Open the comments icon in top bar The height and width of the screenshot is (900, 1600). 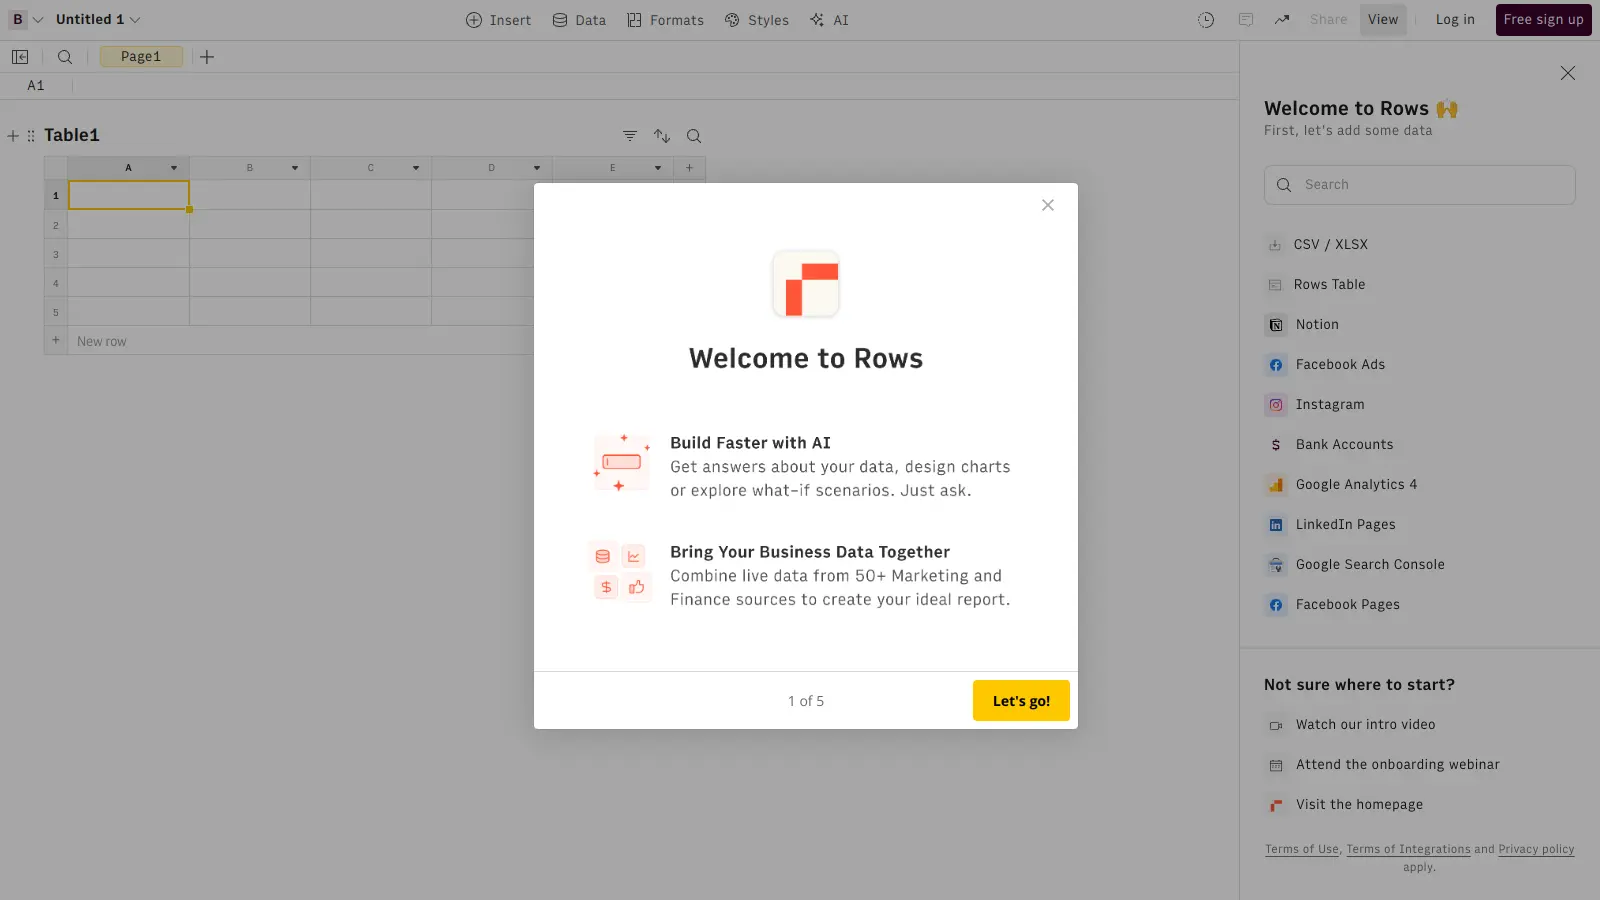click(1245, 20)
